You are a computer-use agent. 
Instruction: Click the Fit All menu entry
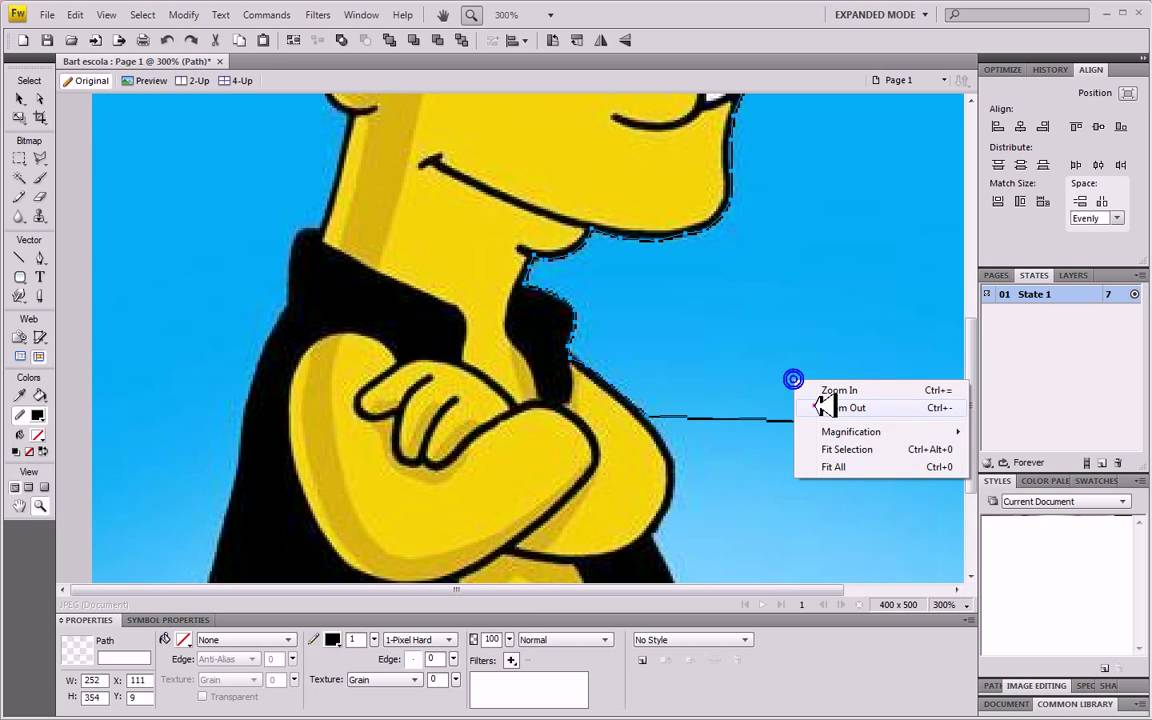(882, 467)
